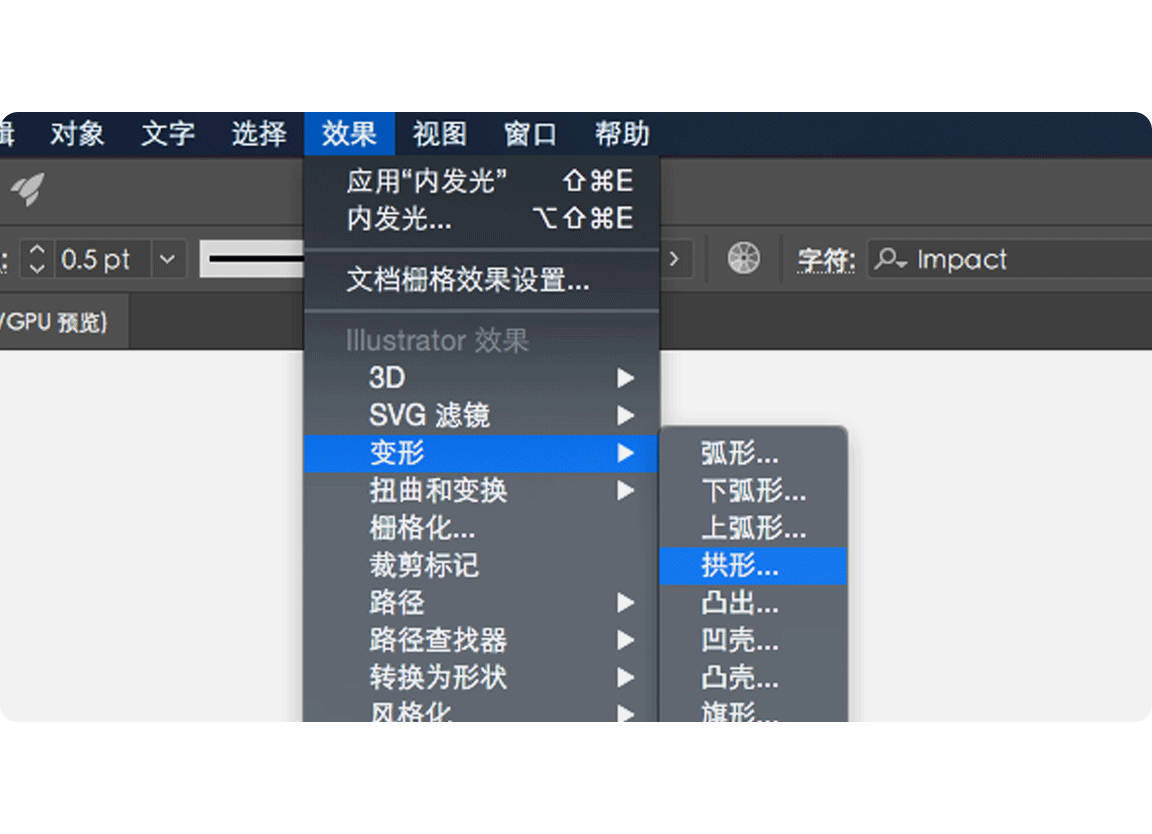Viewport: 1152px width, 834px height.
Task: Open 文档栅格效果设置... dialog
Action: [x=482, y=280]
